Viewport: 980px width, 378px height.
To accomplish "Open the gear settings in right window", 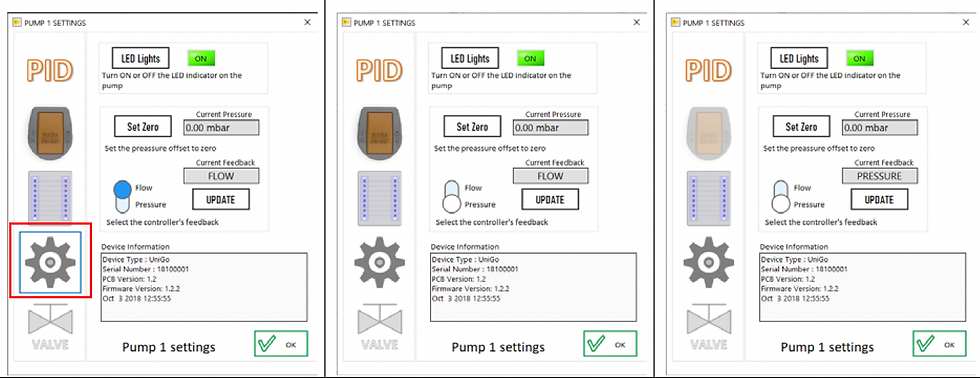I will click(x=709, y=263).
